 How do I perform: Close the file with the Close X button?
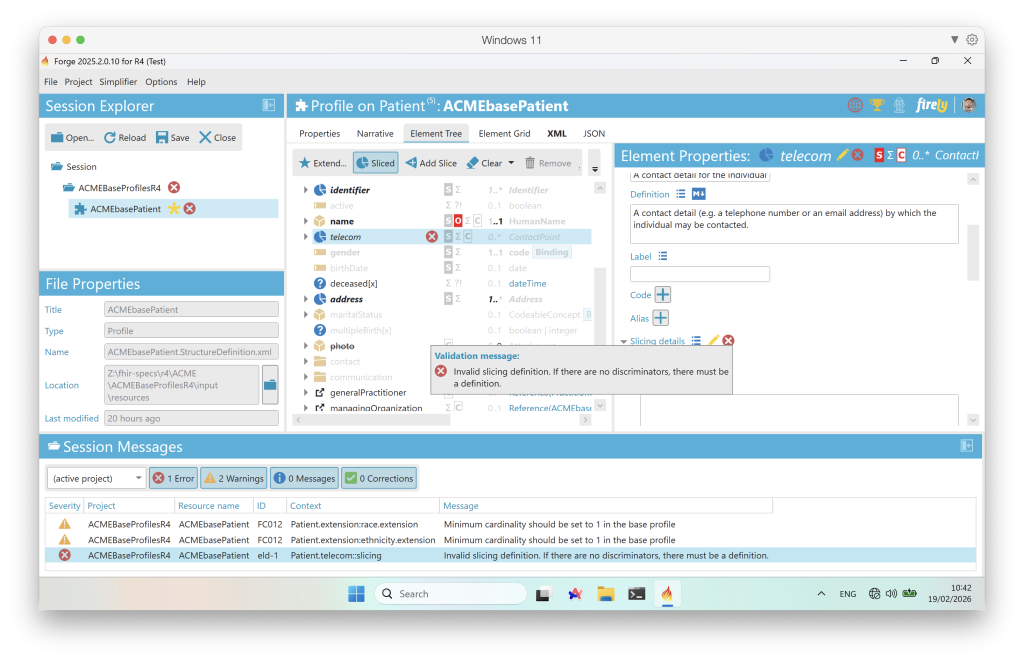pos(217,137)
